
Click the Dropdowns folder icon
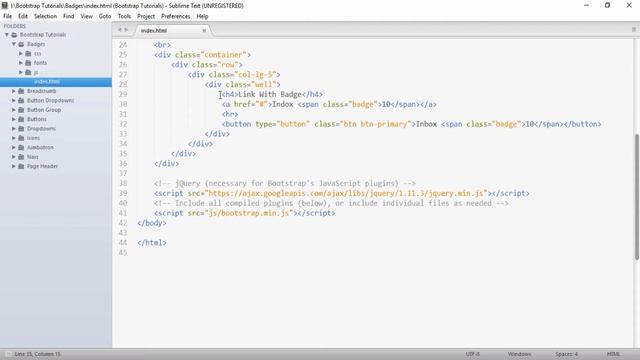21,129
